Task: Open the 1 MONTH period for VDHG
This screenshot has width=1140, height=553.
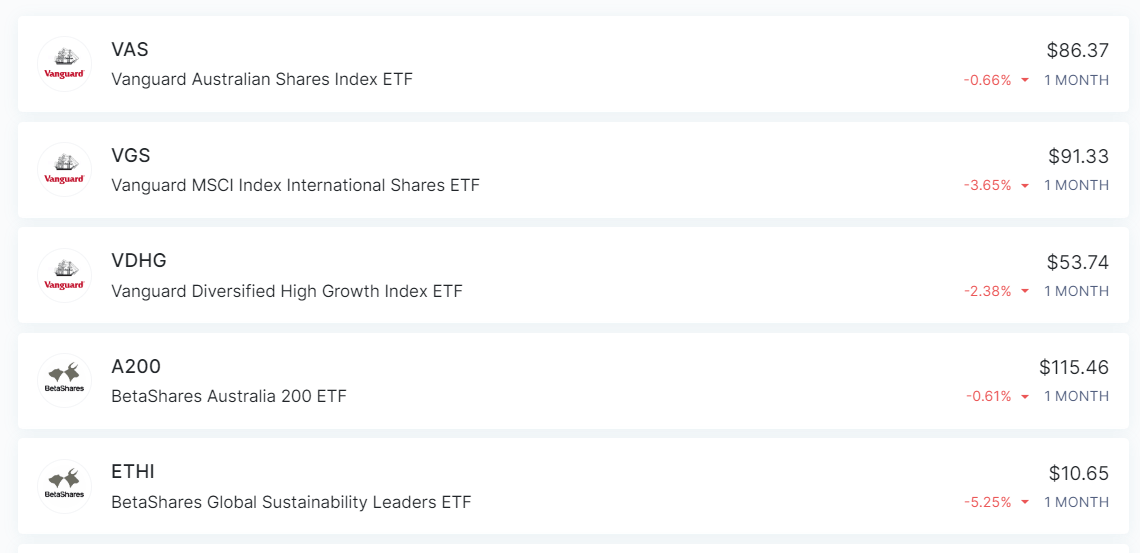Action: tap(1077, 291)
